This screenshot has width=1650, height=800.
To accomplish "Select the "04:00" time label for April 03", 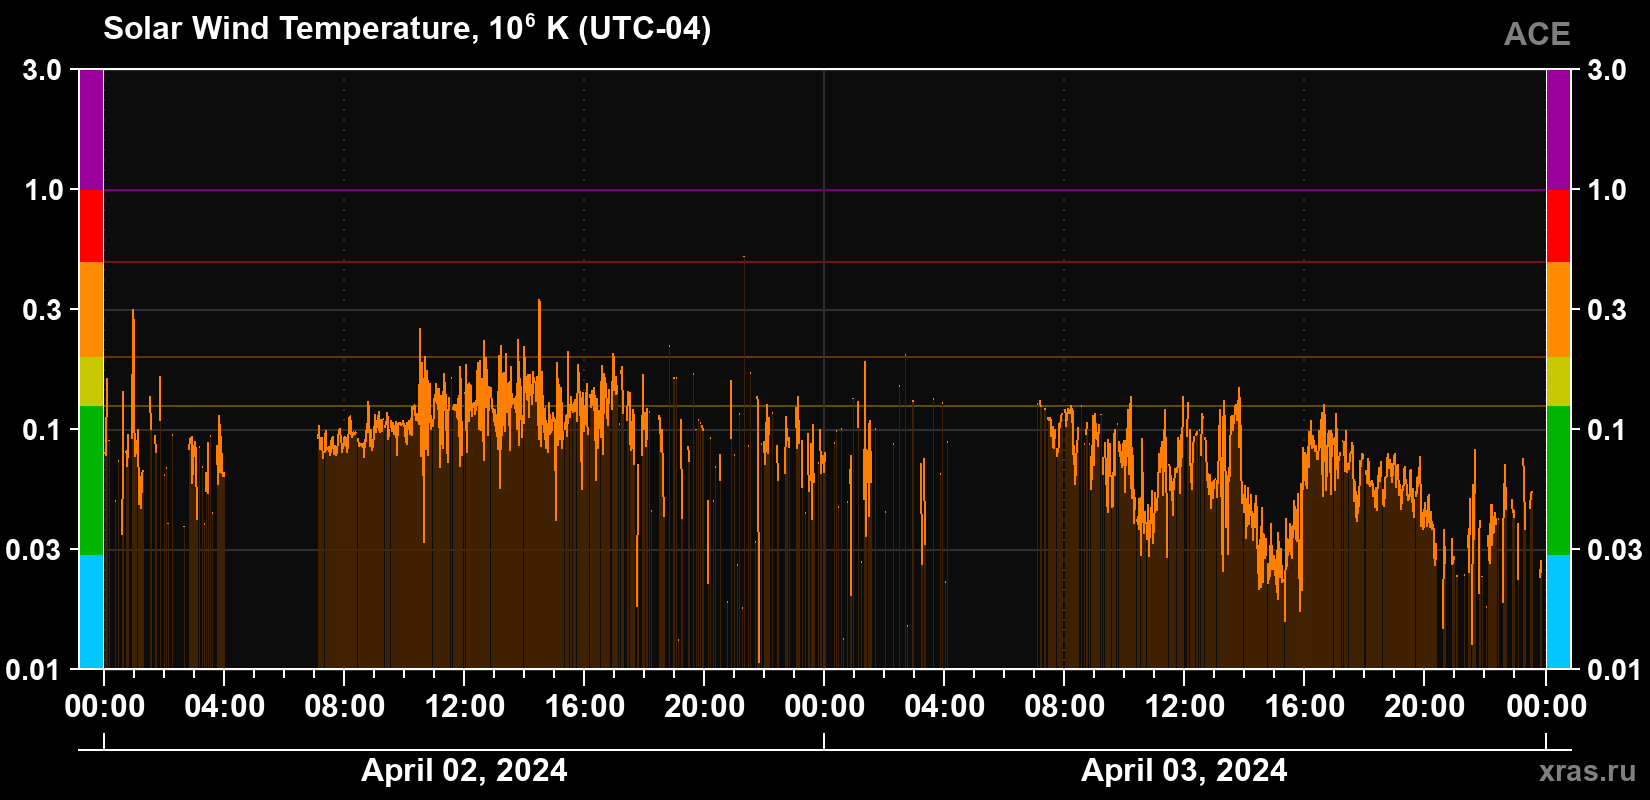I will (x=945, y=707).
